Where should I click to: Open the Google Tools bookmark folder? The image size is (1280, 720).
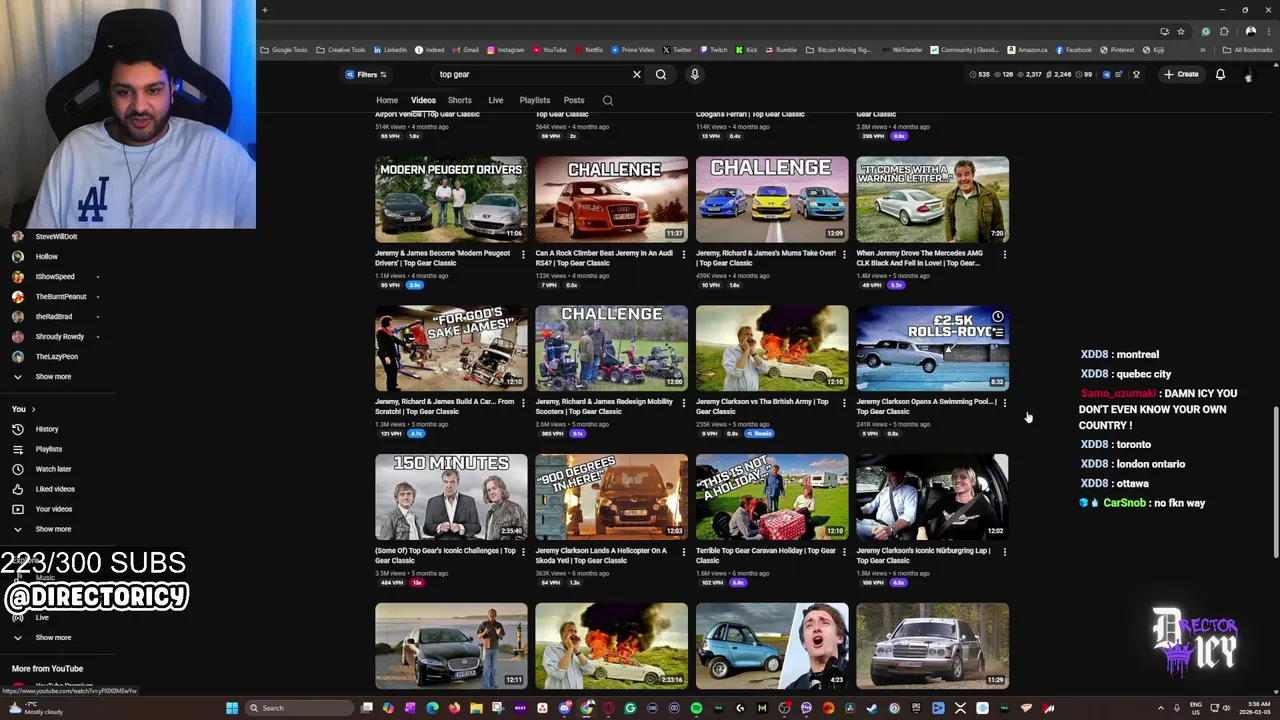coord(284,50)
